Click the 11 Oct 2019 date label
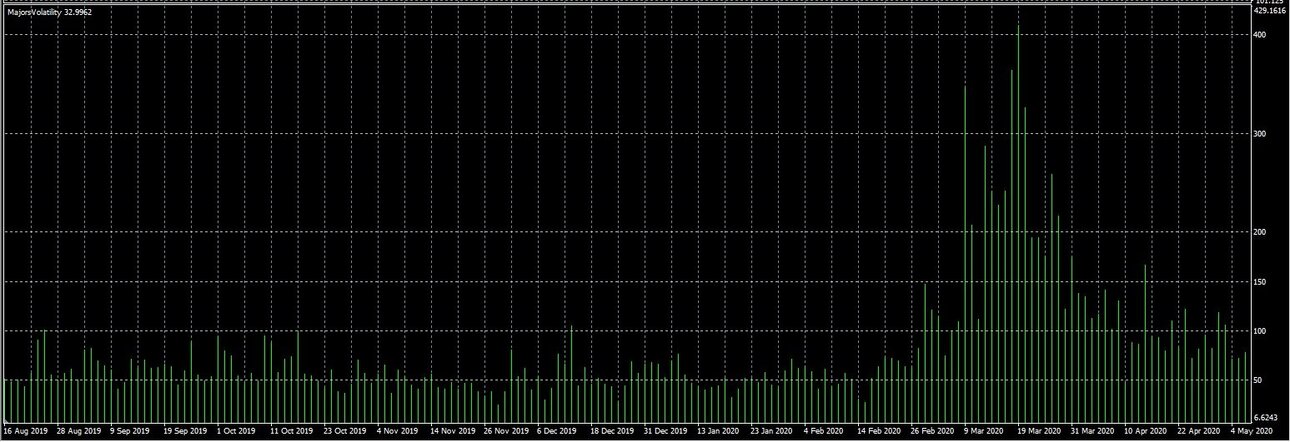This screenshot has width=1290, height=442. tap(292, 431)
